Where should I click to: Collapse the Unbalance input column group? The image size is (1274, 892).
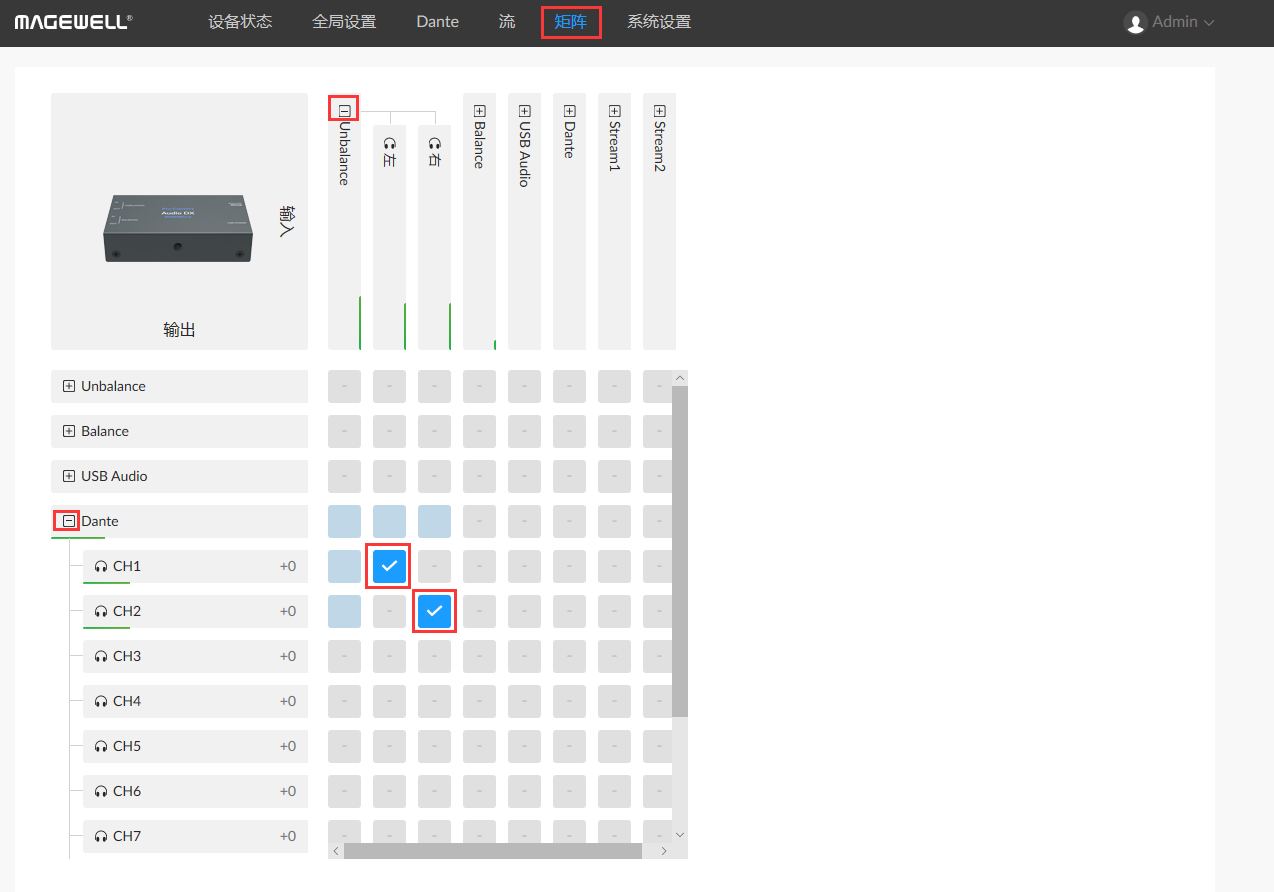coord(344,111)
